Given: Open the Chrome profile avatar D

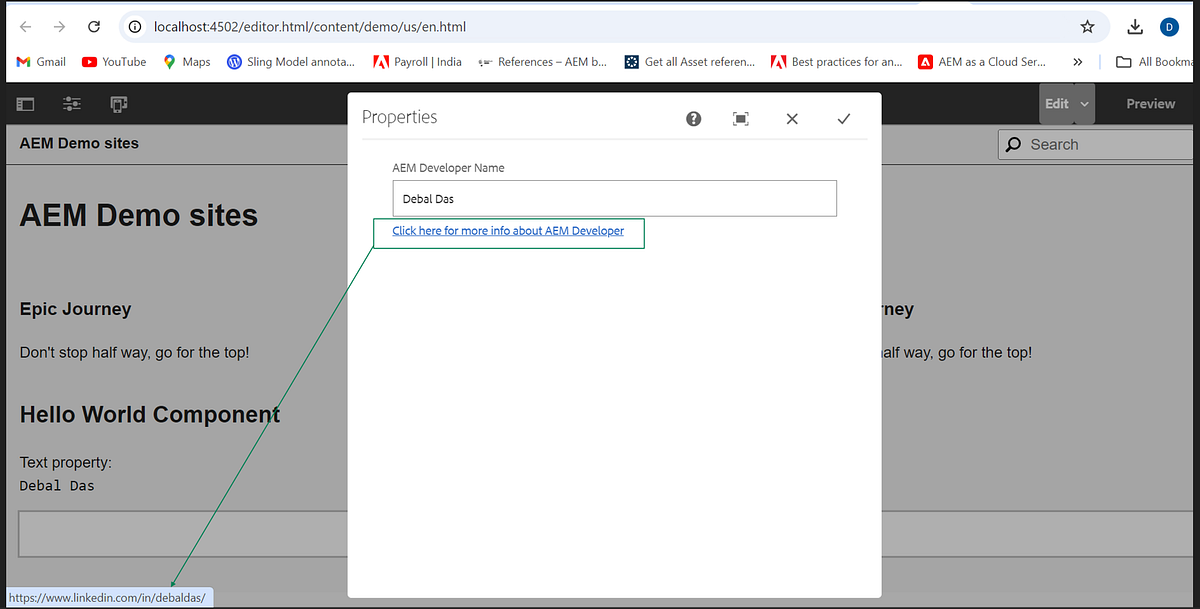Looking at the screenshot, I should click(1170, 27).
